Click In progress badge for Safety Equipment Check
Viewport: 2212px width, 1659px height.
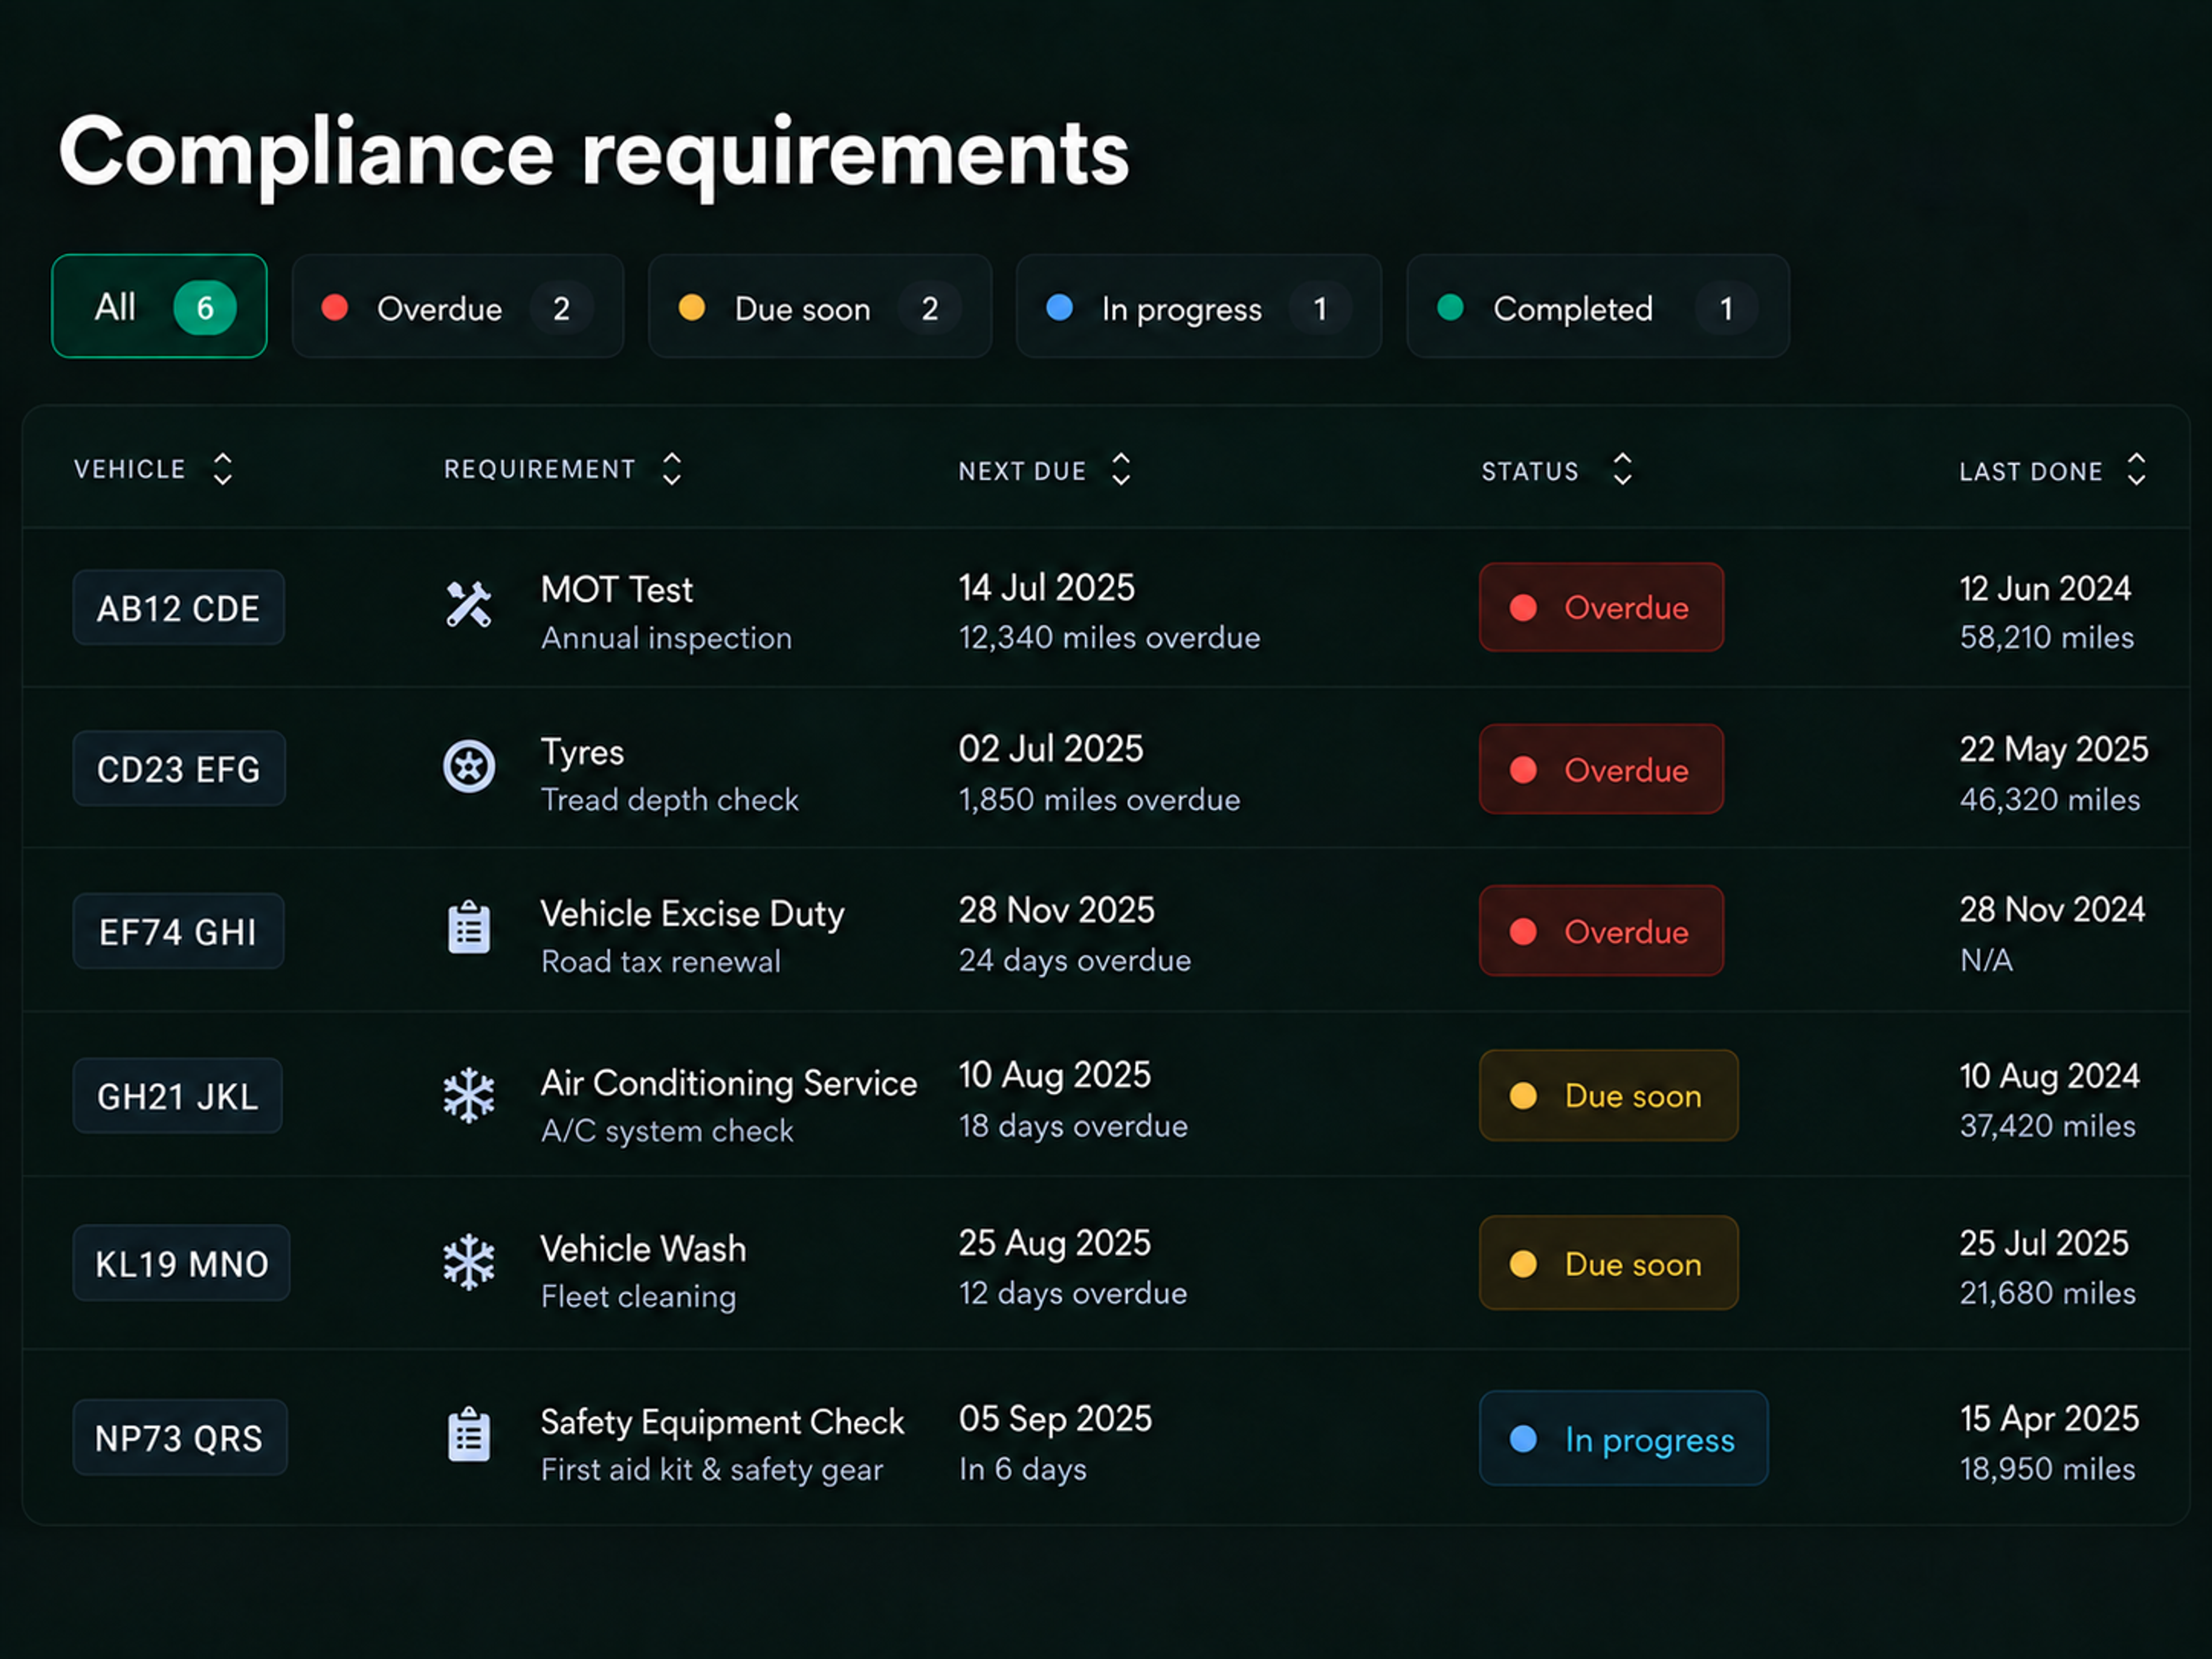point(1623,1438)
